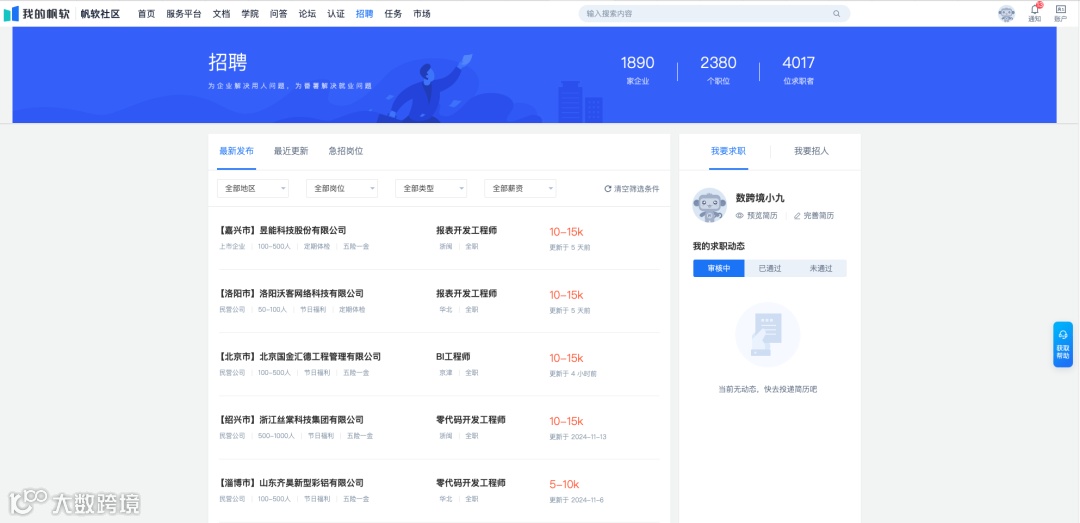Image resolution: width=1080 pixels, height=523 pixels.
Task: Switch to the 急招岗位 tab
Action: click(x=346, y=151)
